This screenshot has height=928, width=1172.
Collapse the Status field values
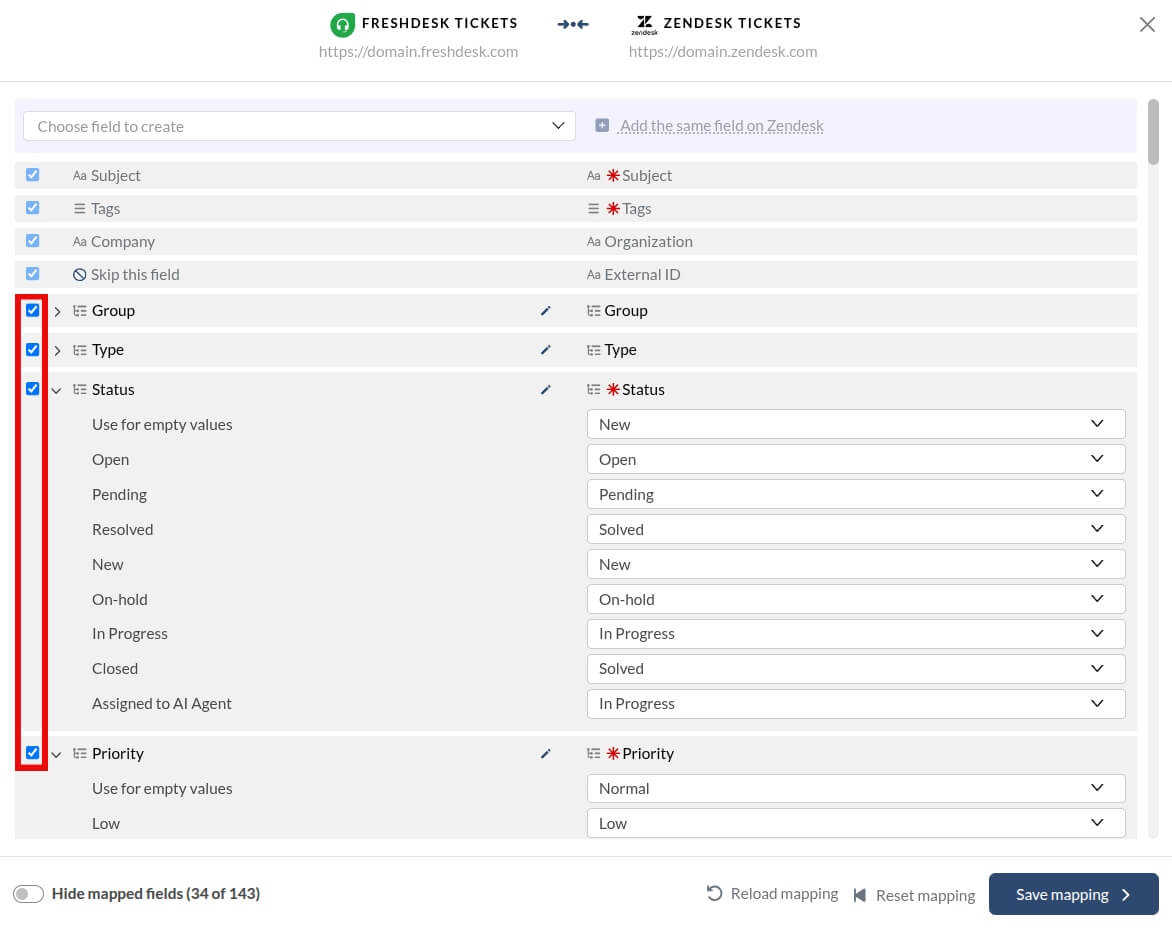(x=57, y=390)
